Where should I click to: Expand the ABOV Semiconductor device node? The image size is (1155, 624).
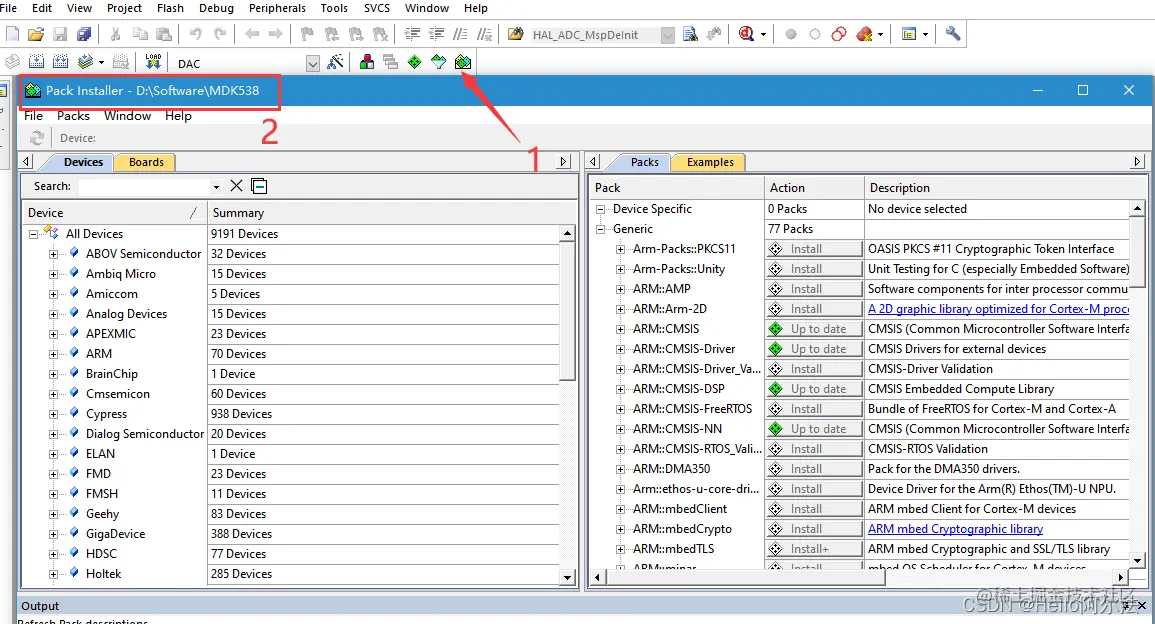53,254
